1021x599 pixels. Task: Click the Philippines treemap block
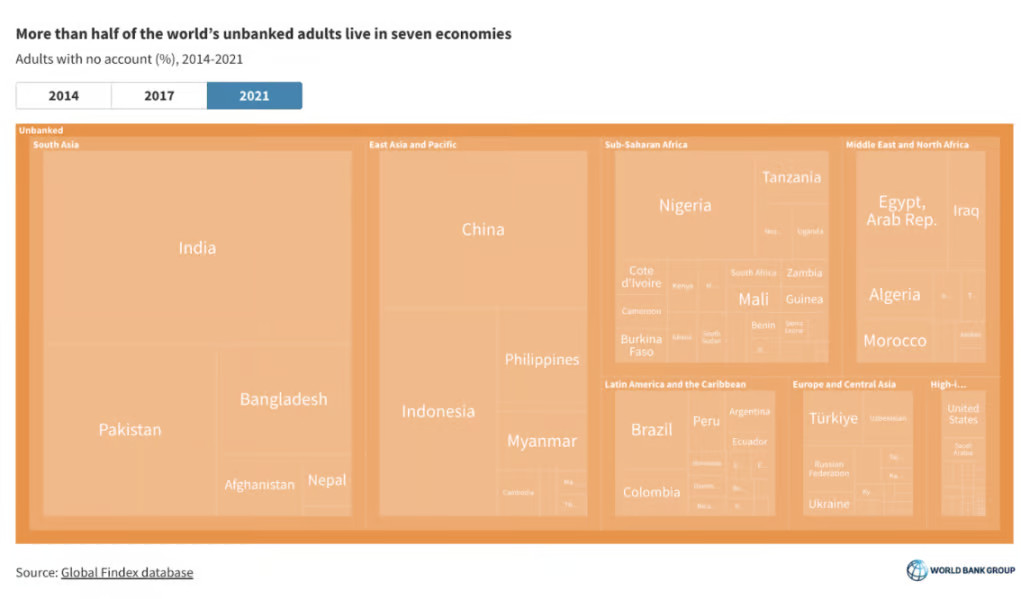(x=542, y=360)
